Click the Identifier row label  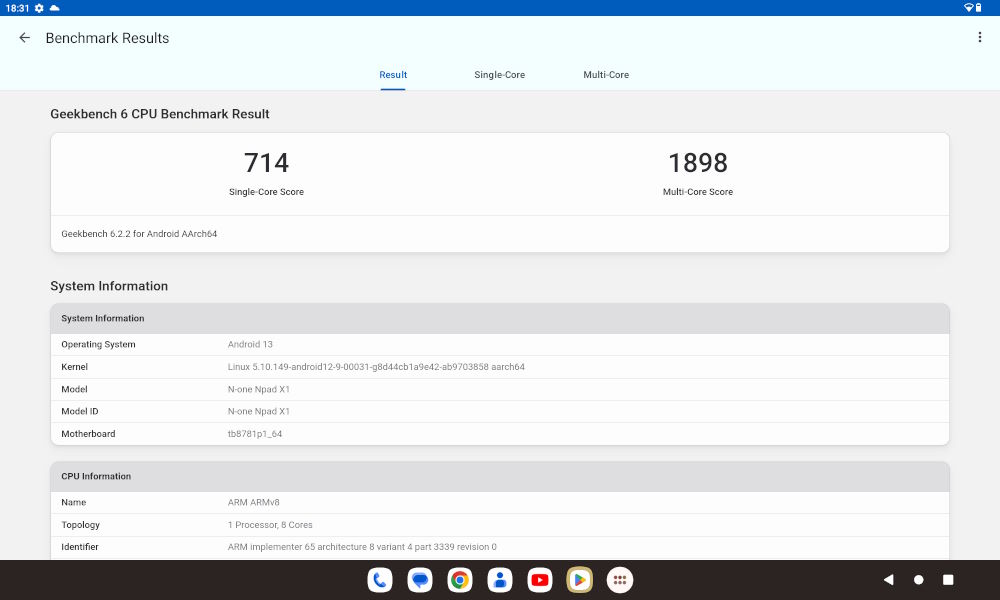point(80,547)
